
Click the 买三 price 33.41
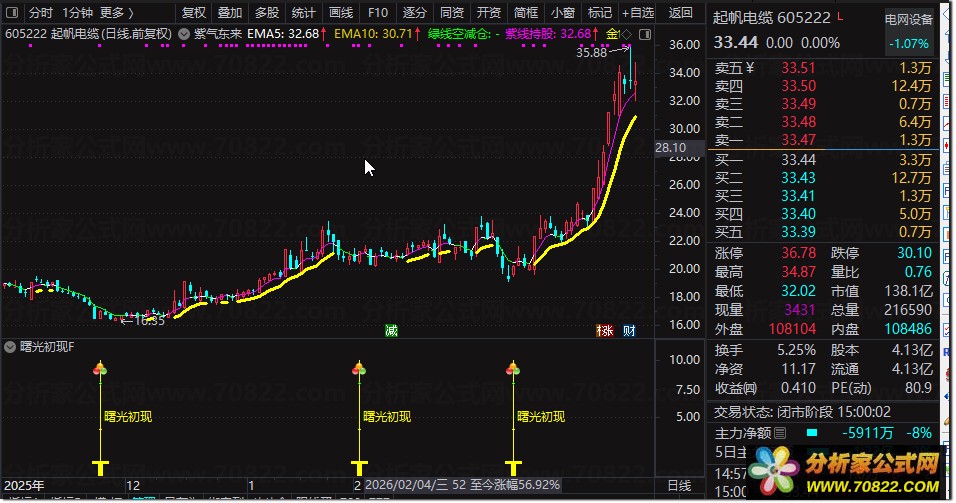coord(798,196)
